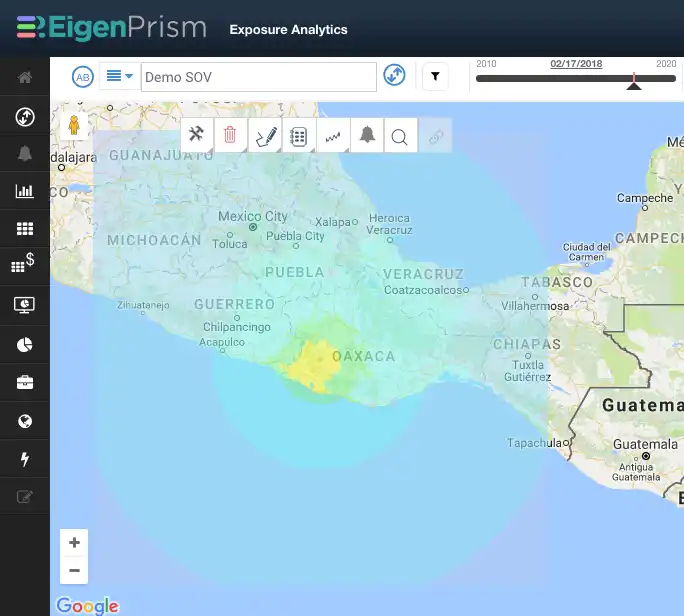Click the Demo SOV input field
Screen dimensions: 684x616
[259, 77]
